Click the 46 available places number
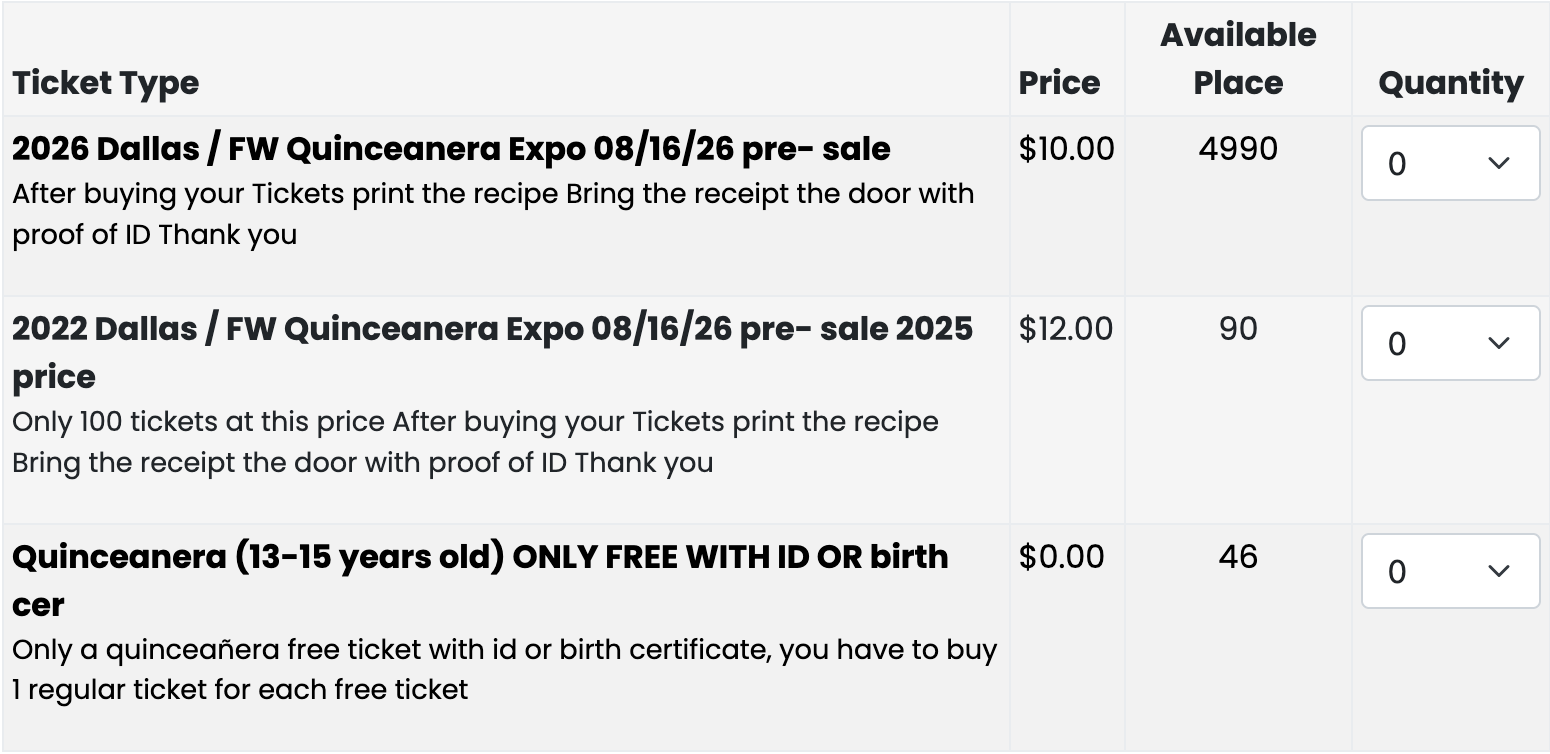Image resolution: width=1550 pixels, height=754 pixels. click(x=1238, y=557)
